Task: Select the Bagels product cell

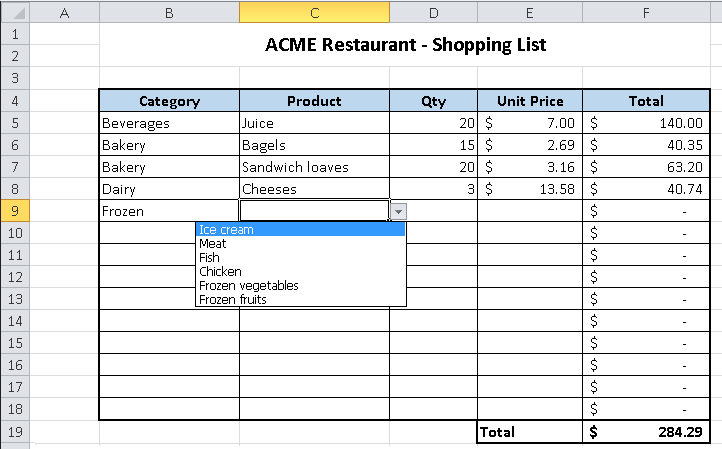Action: point(314,145)
